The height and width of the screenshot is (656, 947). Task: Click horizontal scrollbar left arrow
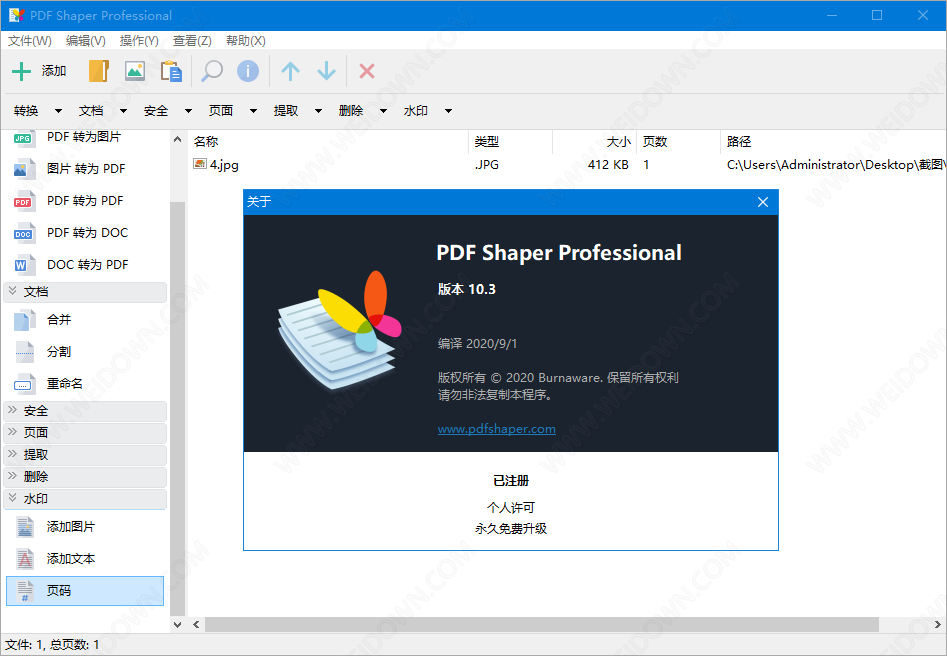click(x=196, y=625)
